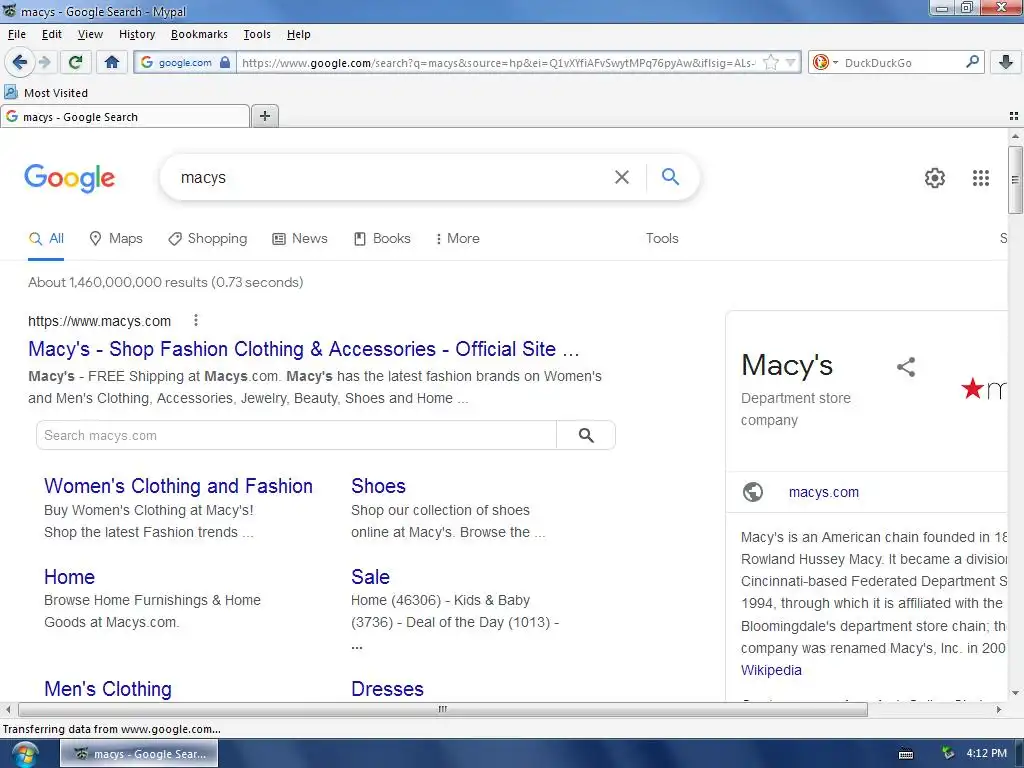Click the DuckDuckGo search magnifier icon
The height and width of the screenshot is (768, 1024).
pyautogui.click(x=972, y=62)
